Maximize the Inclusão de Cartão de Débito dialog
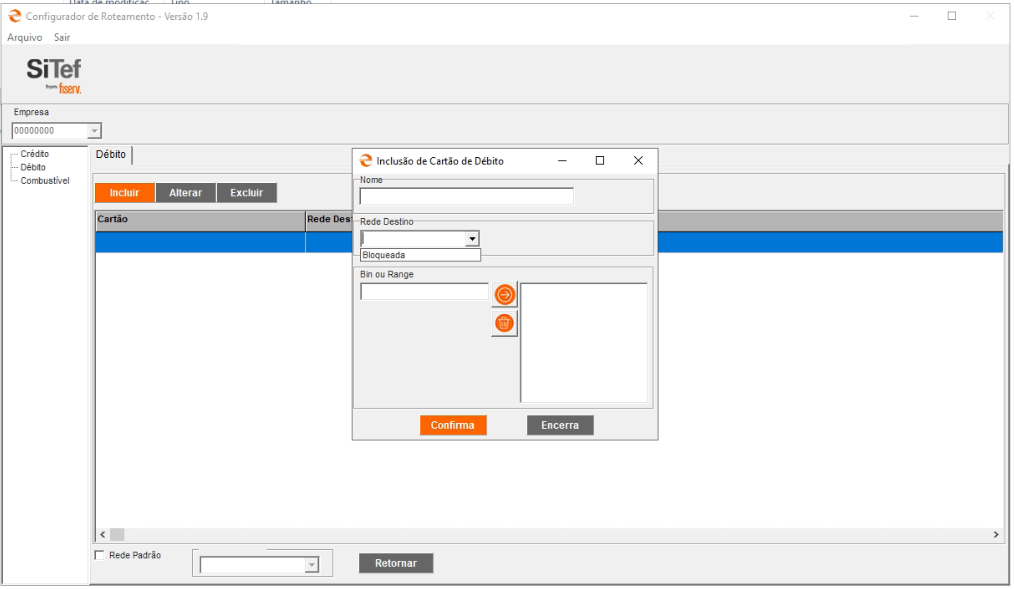The height and width of the screenshot is (589, 1014). pyautogui.click(x=600, y=160)
